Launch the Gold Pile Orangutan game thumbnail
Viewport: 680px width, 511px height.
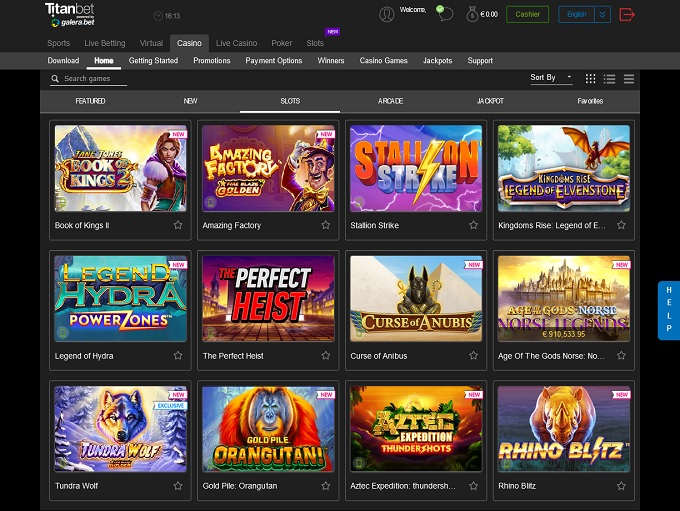(x=268, y=428)
